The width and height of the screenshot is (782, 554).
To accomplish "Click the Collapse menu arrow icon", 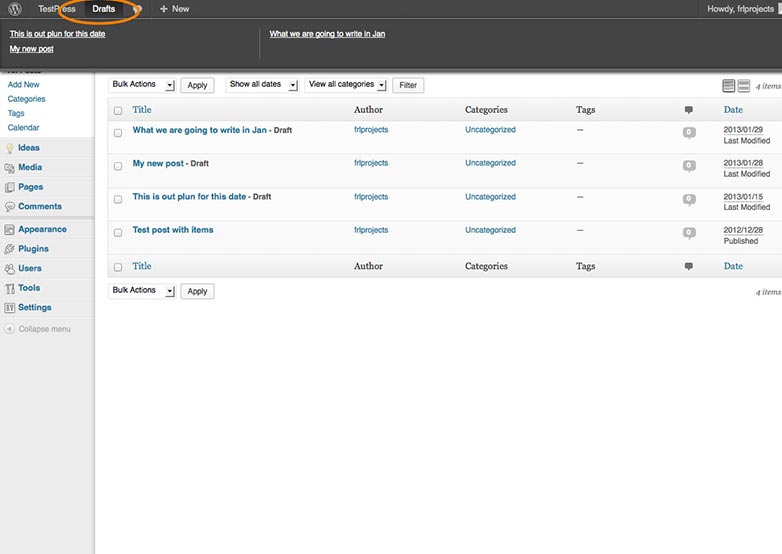I will [x=9, y=329].
